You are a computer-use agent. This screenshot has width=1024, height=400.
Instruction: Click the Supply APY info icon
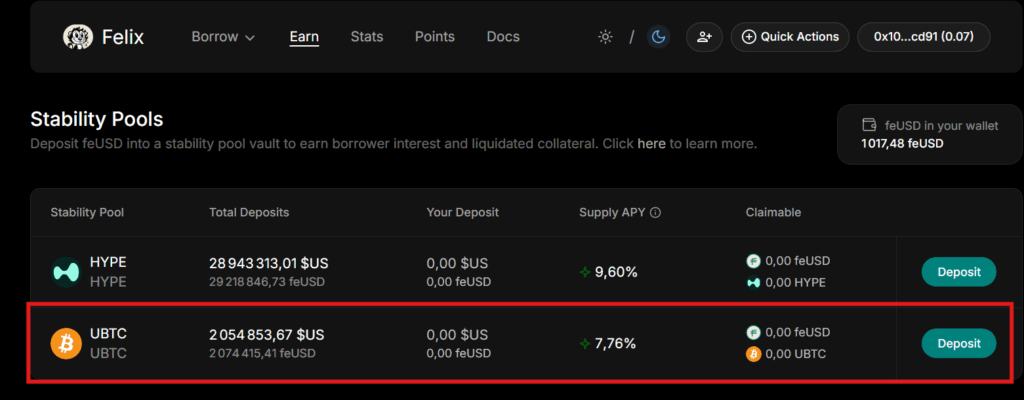click(x=656, y=212)
